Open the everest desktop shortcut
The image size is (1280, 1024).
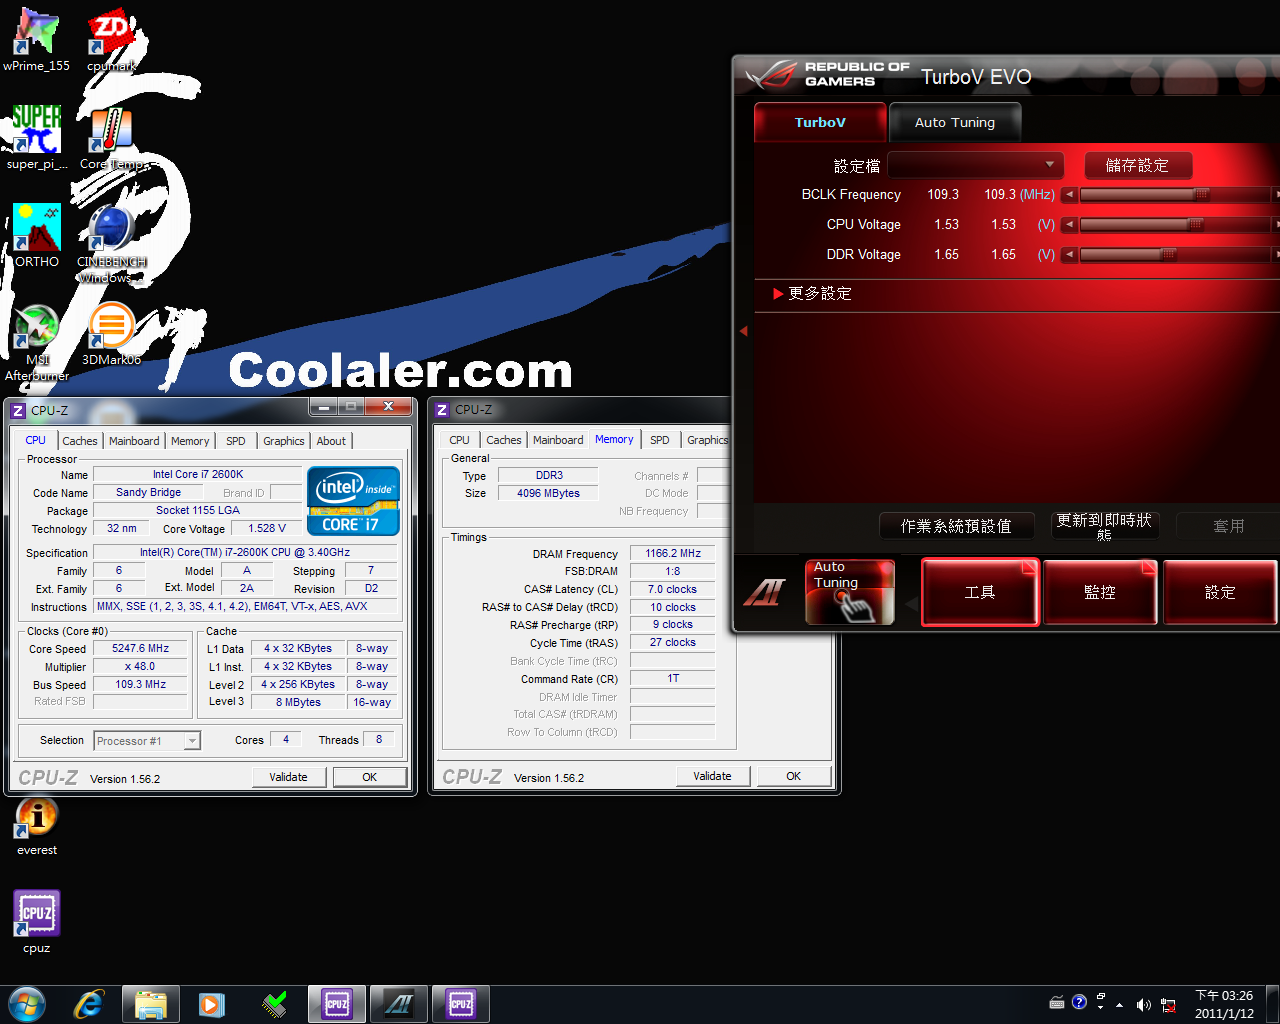click(x=37, y=826)
